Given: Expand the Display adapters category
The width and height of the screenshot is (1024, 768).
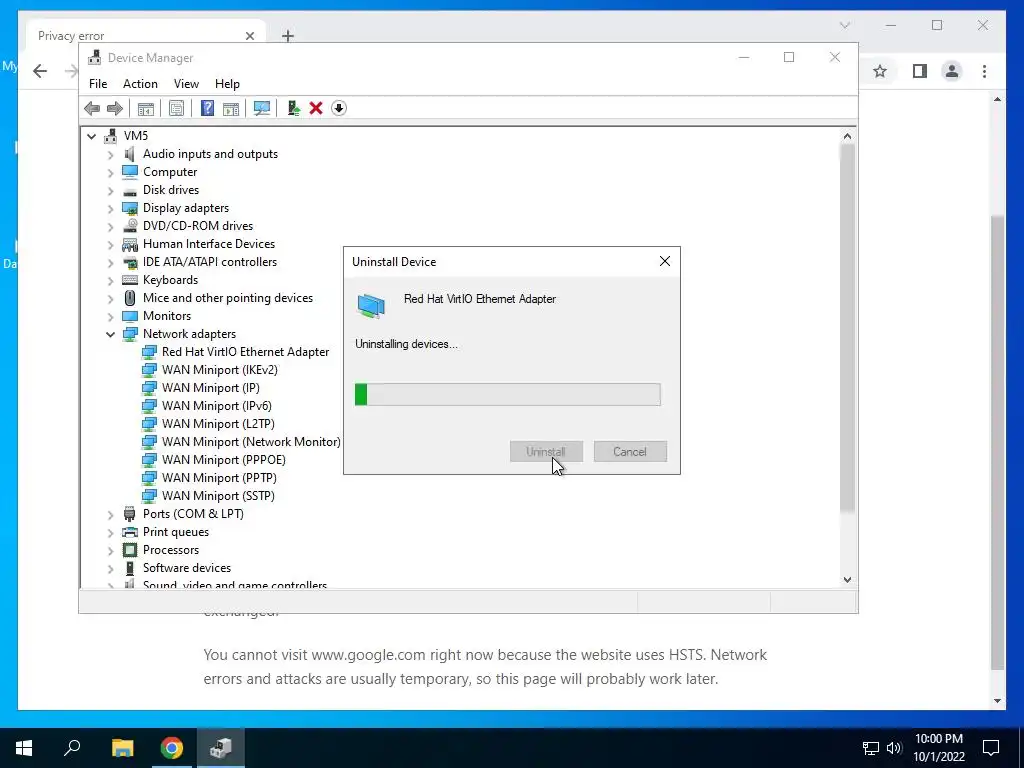Looking at the screenshot, I should [110, 208].
